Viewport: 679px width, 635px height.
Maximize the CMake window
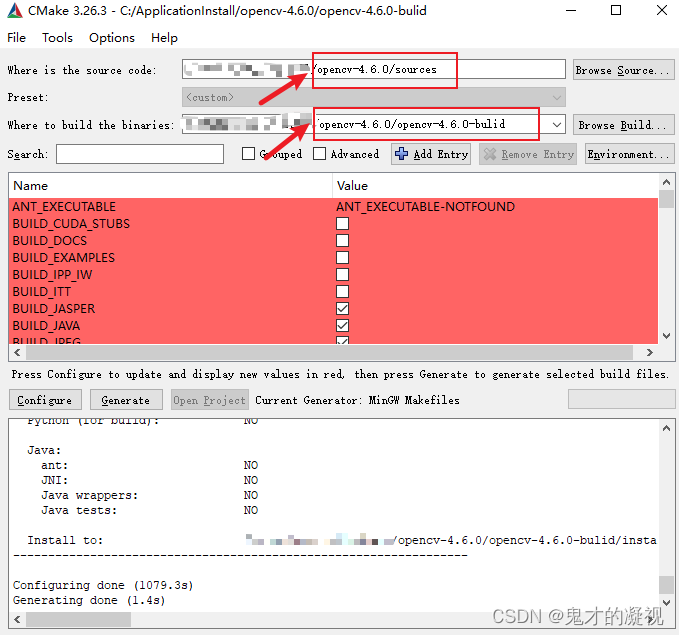(616, 10)
